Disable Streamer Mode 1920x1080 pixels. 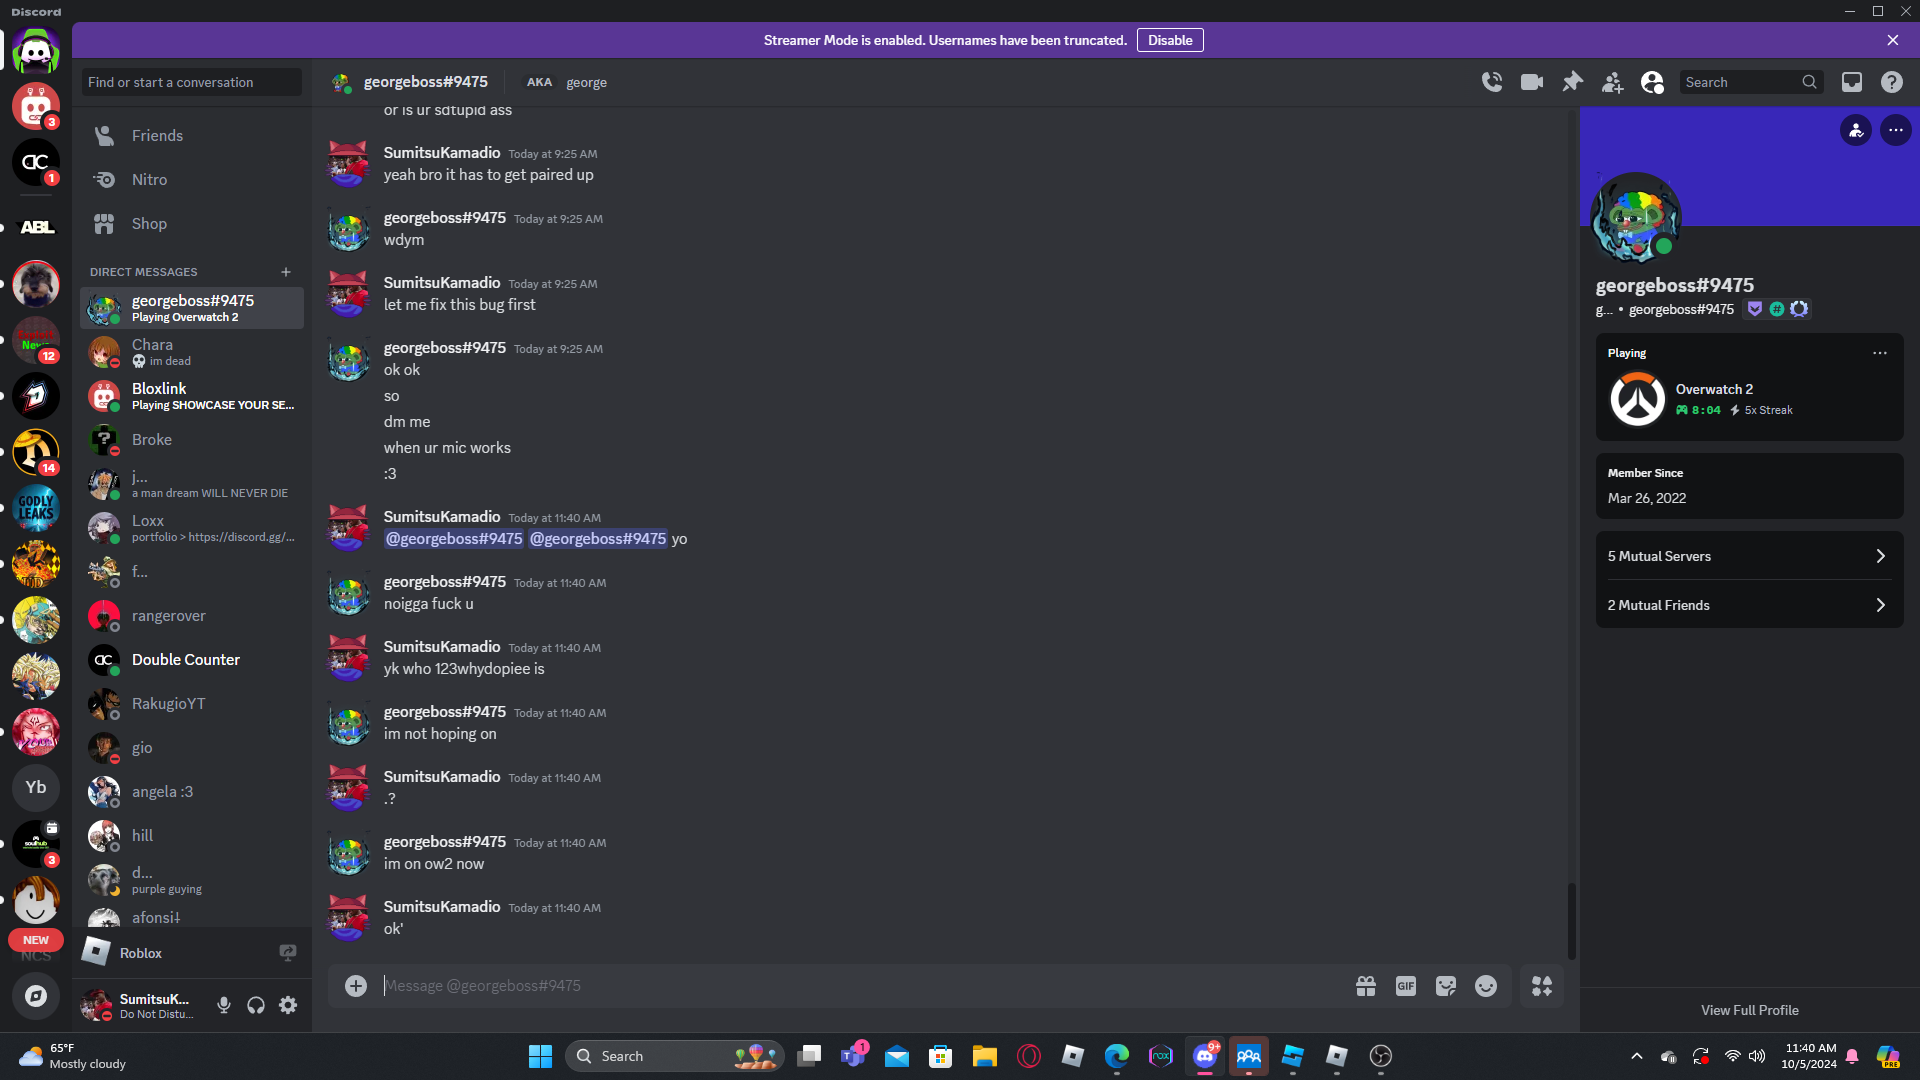click(1169, 40)
